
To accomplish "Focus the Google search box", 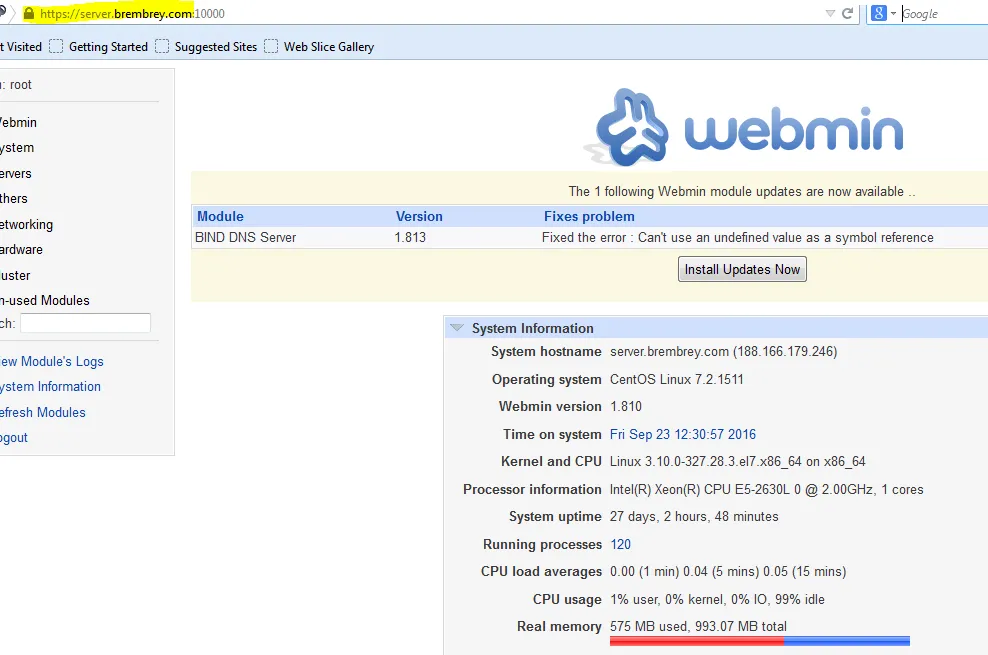I will (x=944, y=13).
